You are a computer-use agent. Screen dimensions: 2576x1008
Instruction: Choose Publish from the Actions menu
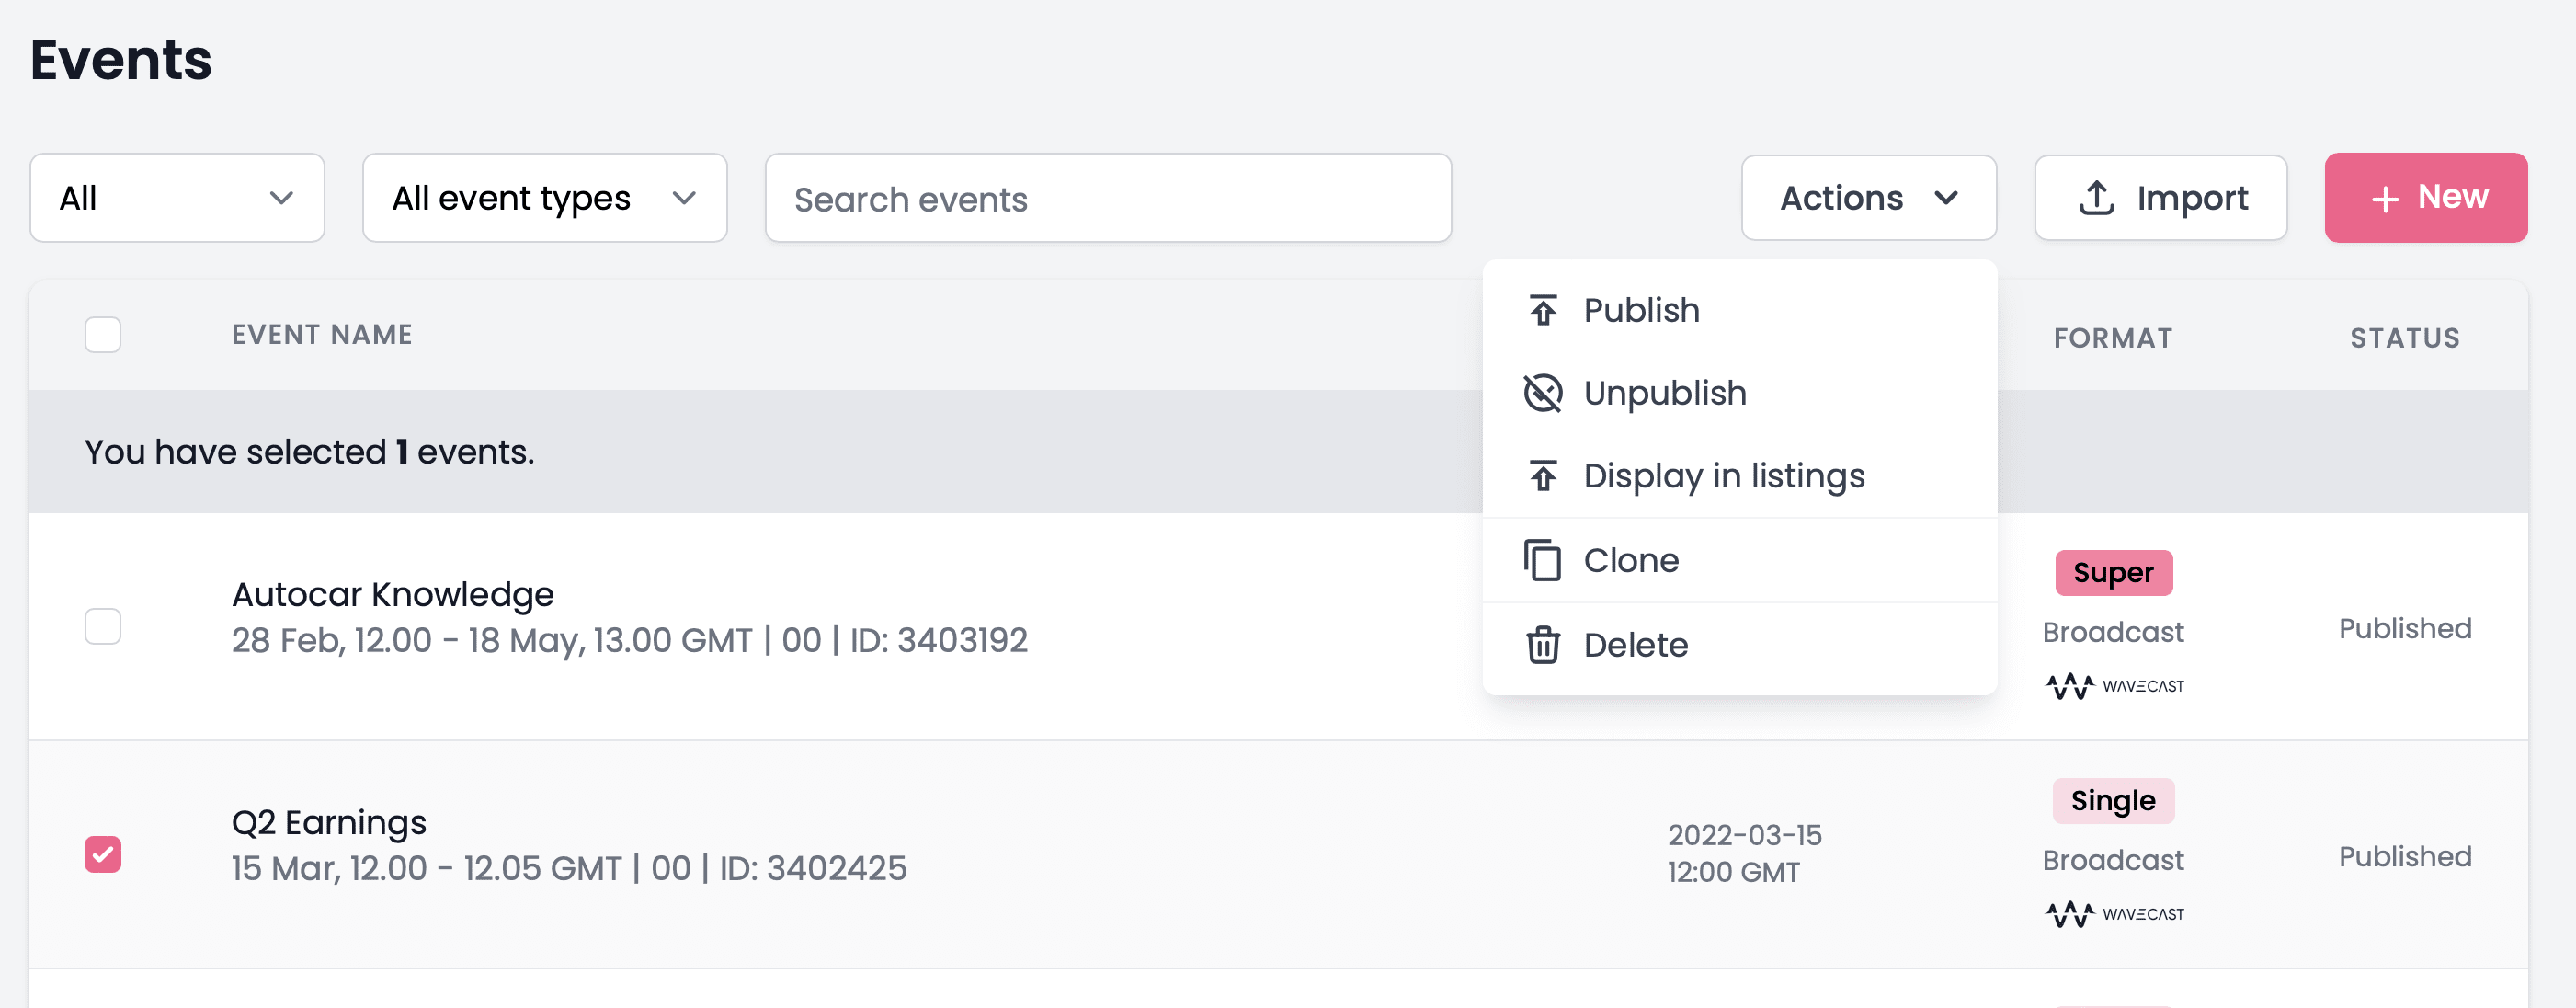tap(1740, 311)
